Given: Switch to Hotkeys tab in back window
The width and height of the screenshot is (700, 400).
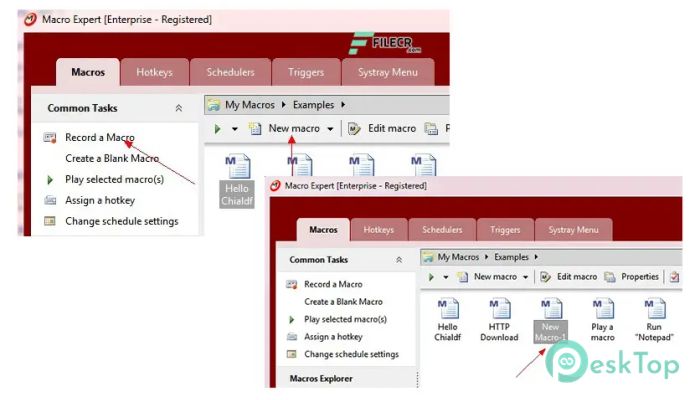Looking at the screenshot, I should 154,72.
